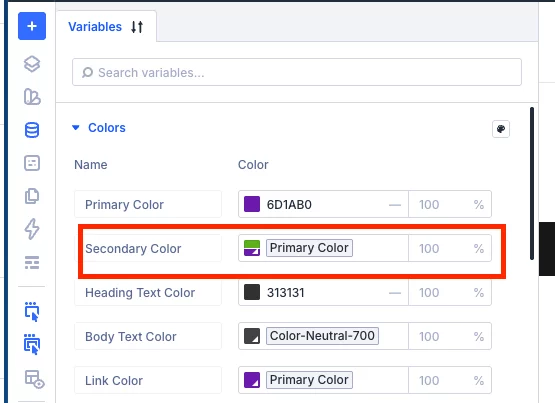The image size is (555, 403).
Task: Open the form settings sidebar icon
Action: tap(32, 163)
